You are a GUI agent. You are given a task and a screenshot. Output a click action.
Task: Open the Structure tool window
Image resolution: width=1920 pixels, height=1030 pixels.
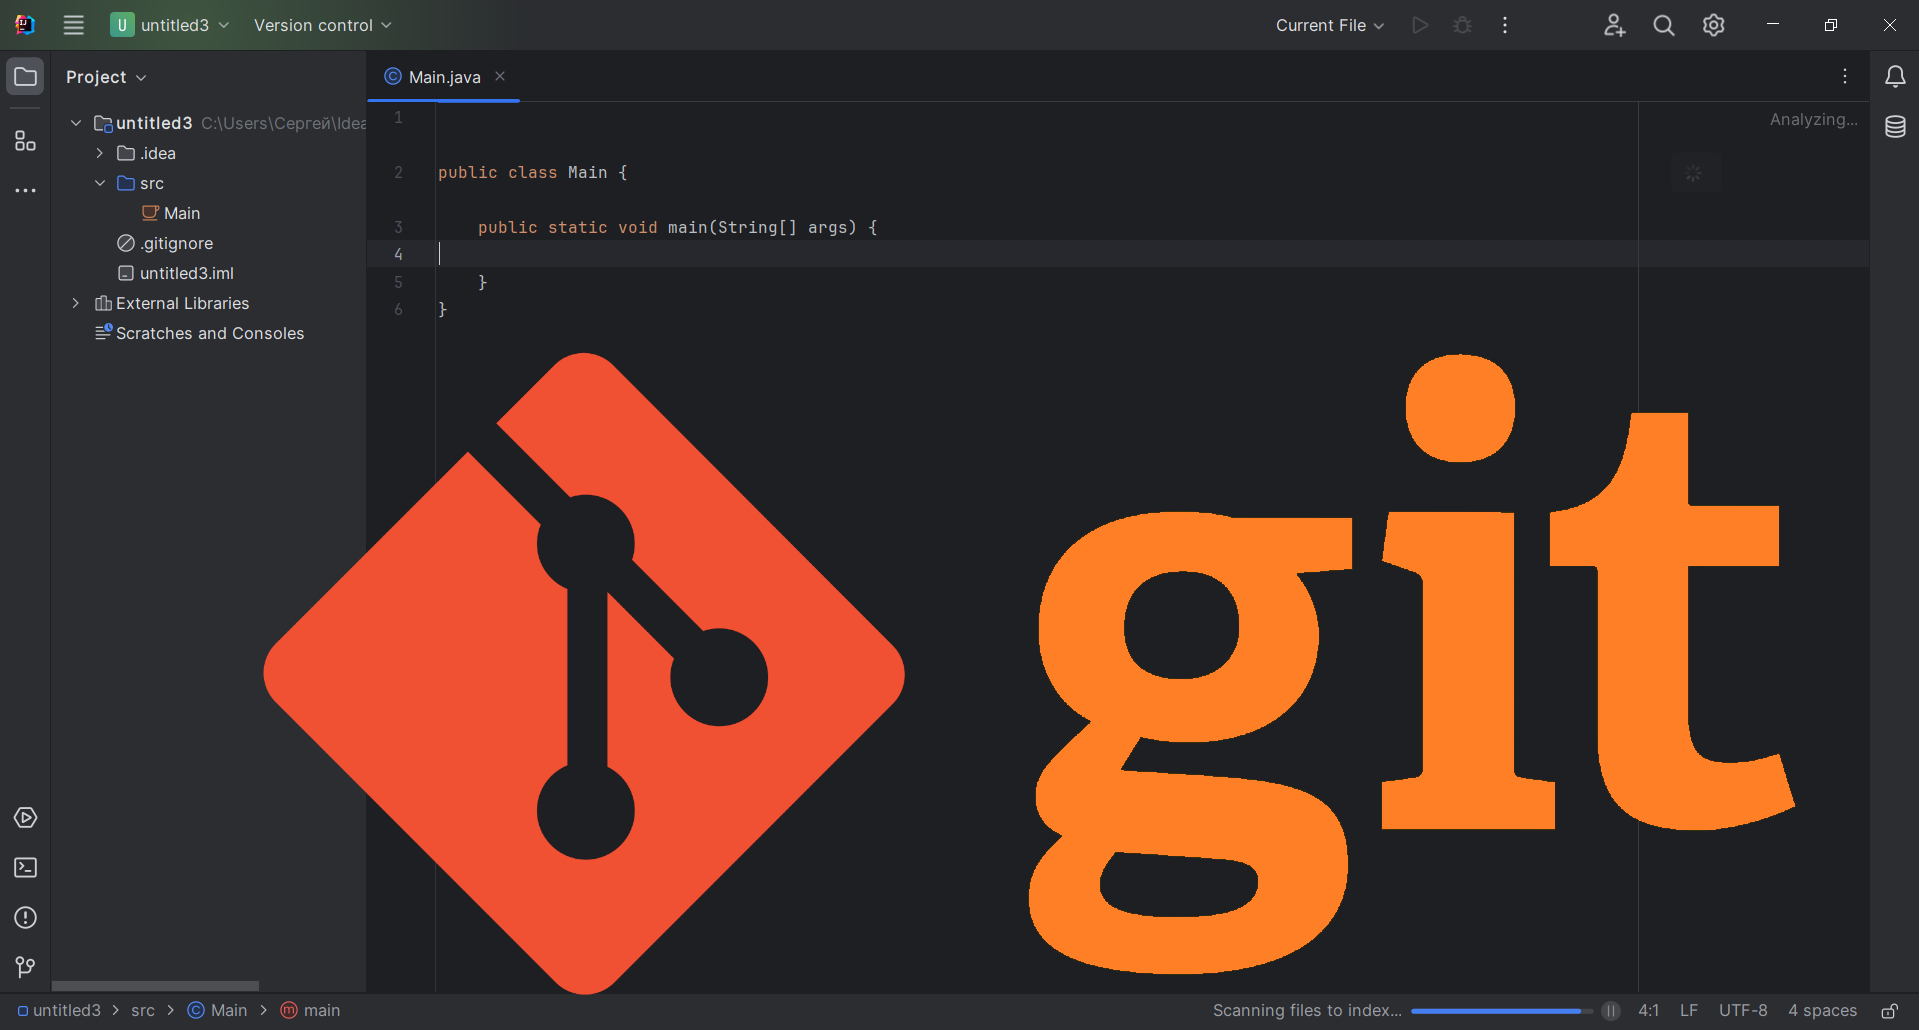tap(25, 141)
